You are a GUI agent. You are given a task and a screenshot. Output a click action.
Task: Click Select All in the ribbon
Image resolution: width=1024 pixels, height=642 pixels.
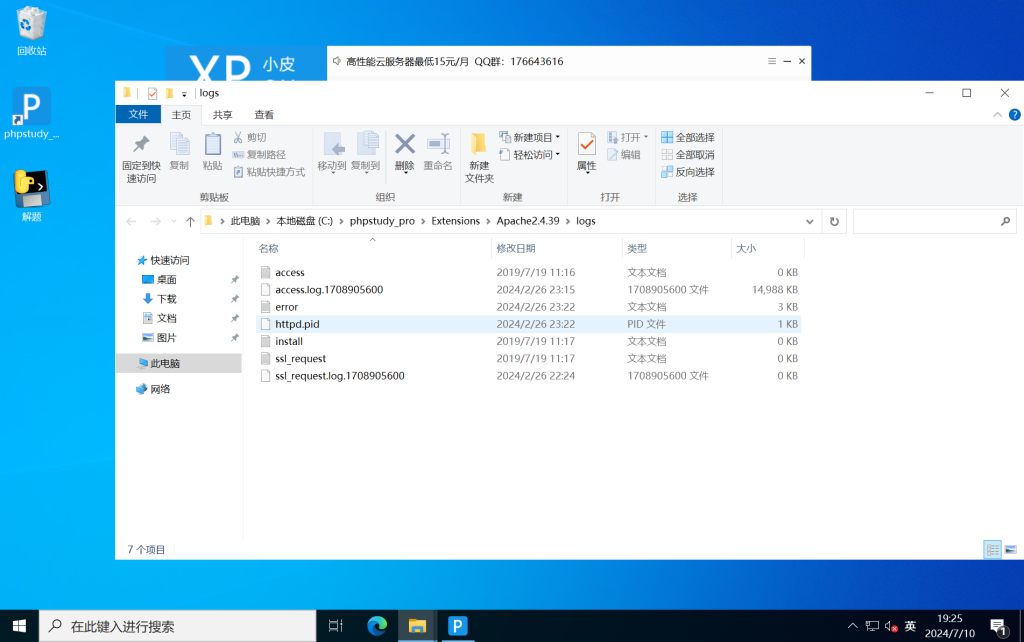(x=688, y=137)
